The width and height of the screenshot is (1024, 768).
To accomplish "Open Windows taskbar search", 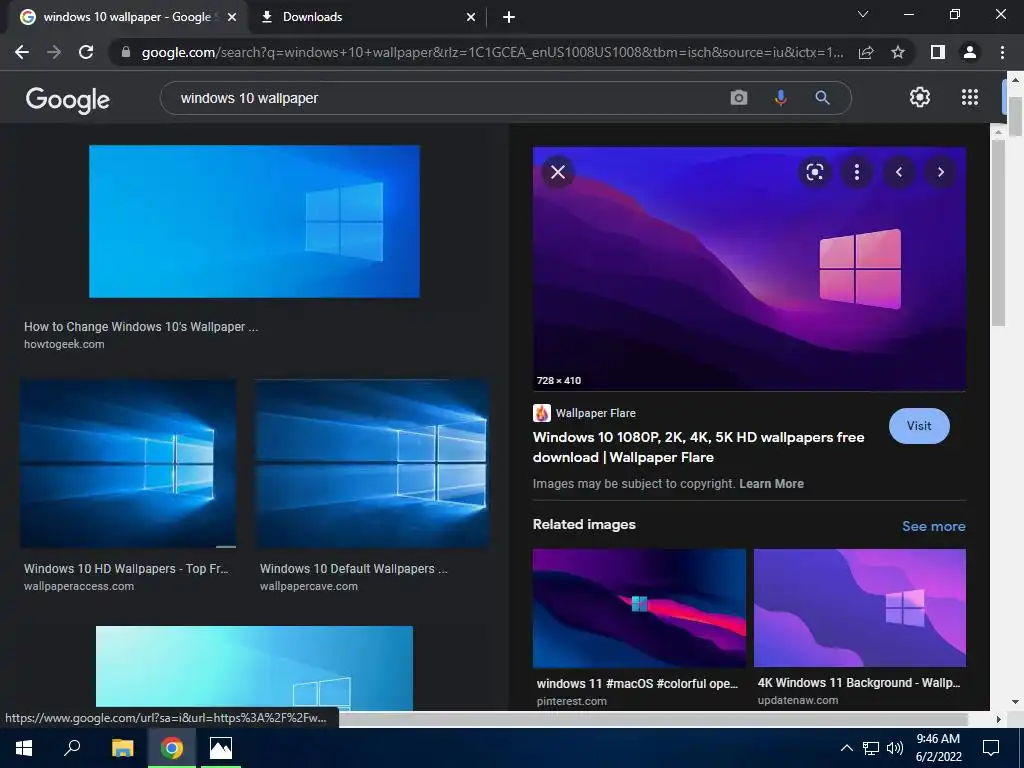I will click(72, 748).
